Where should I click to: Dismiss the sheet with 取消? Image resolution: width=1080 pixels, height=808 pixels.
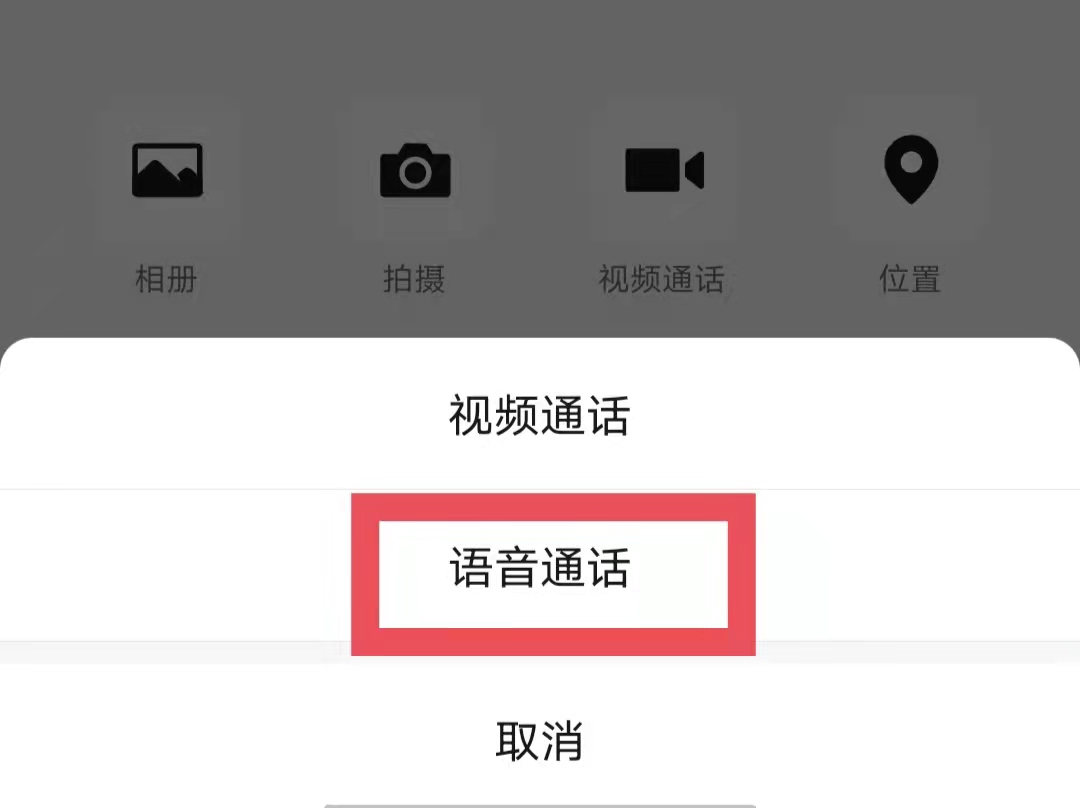540,742
